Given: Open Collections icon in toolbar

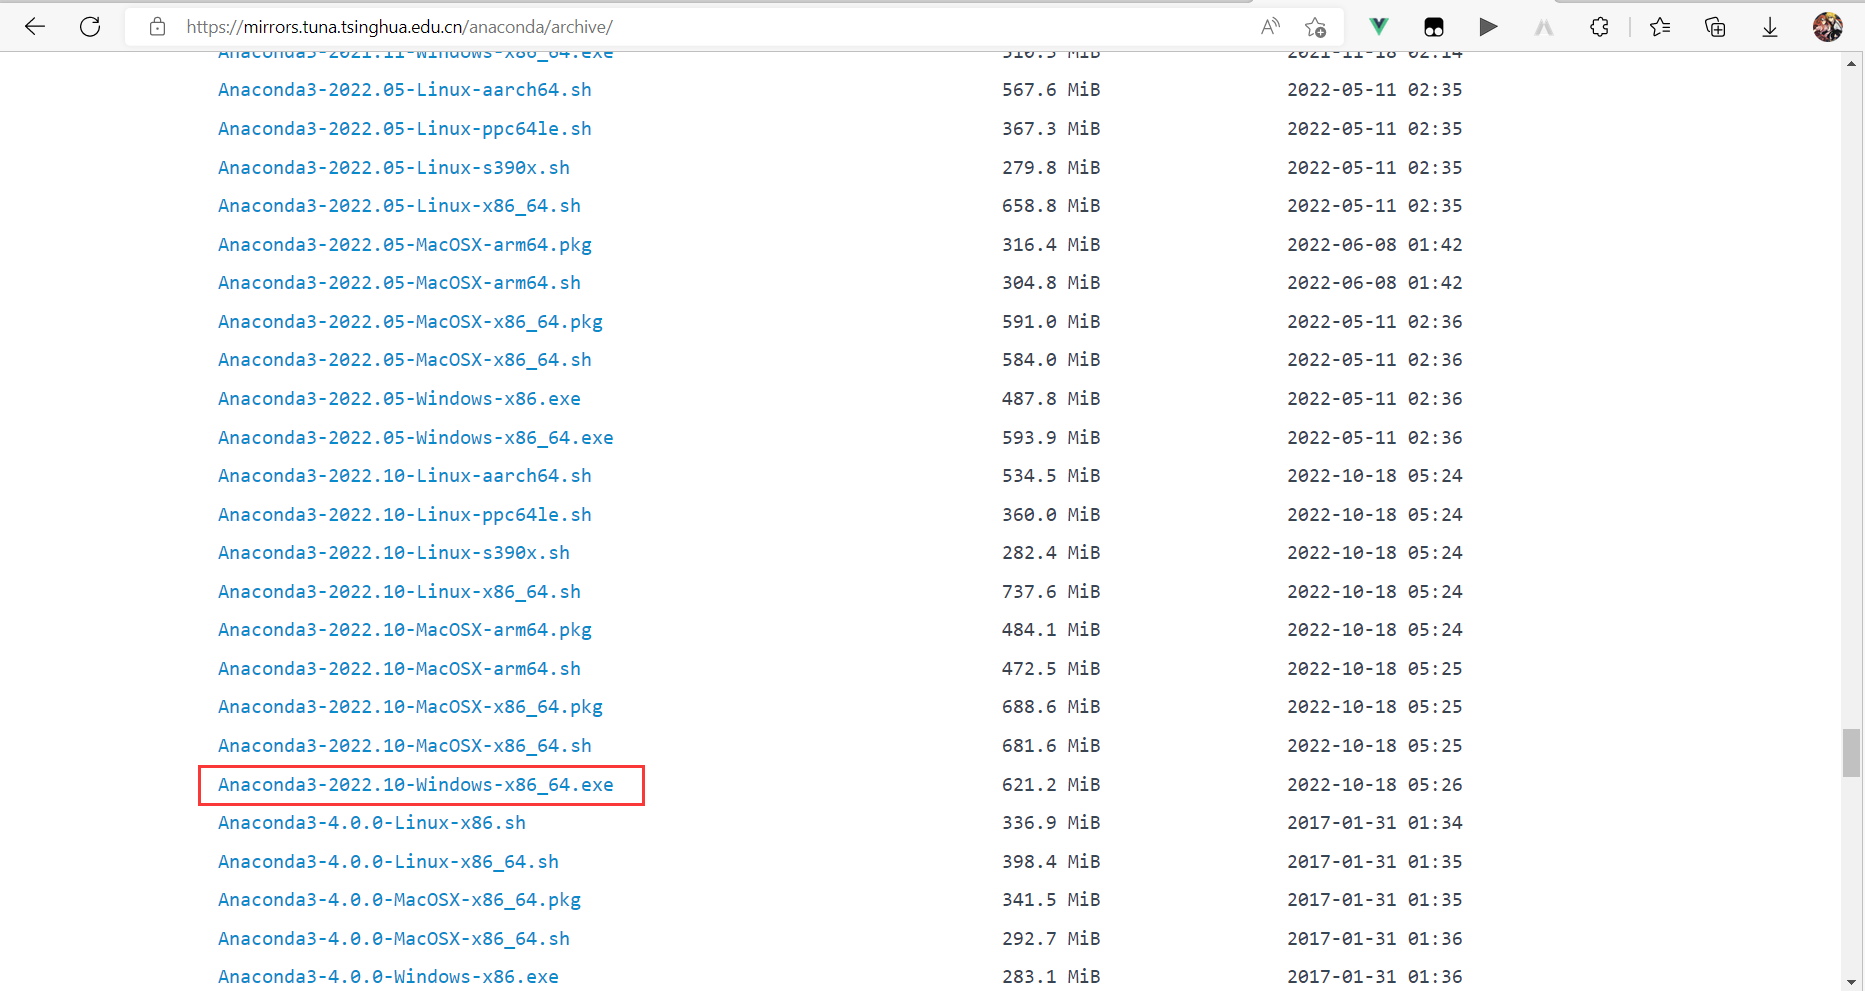Looking at the screenshot, I should (1715, 27).
